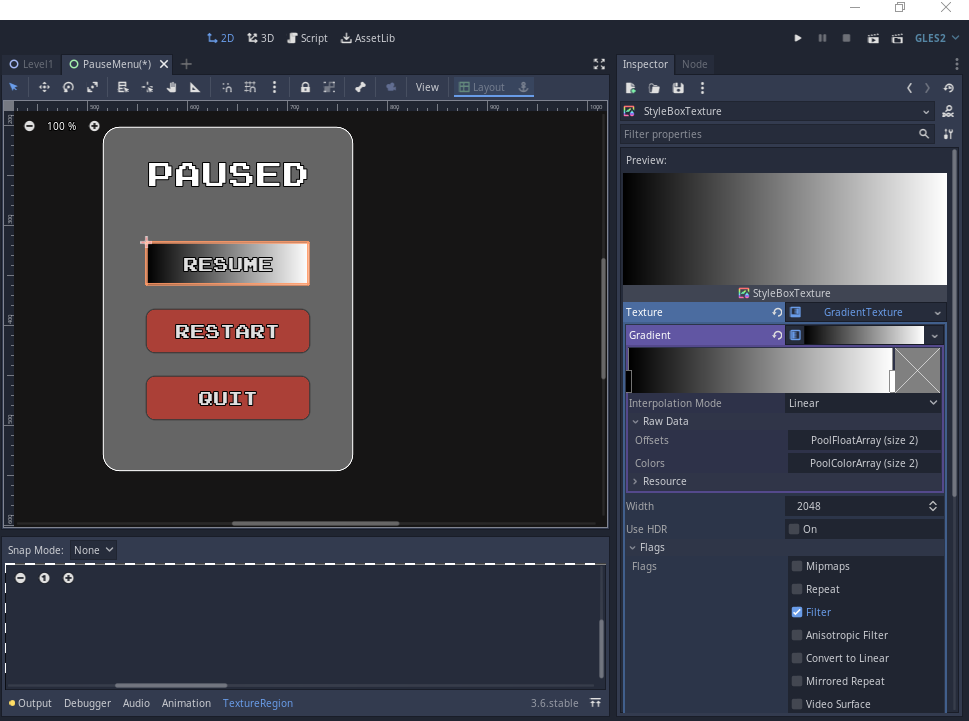This screenshot has height=721, width=969.
Task: Open the documentation icon beside StyleBoxTexture
Action: pyautogui.click(x=947, y=111)
